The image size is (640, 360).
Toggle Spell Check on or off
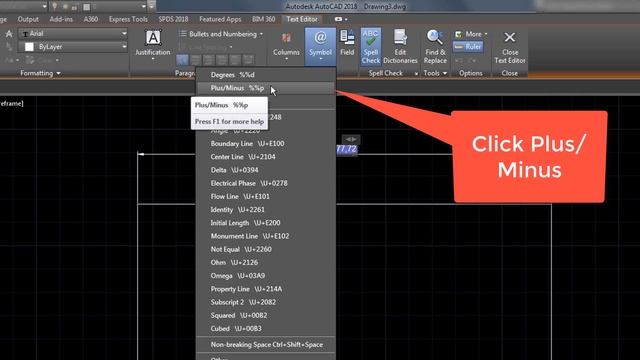click(371, 46)
